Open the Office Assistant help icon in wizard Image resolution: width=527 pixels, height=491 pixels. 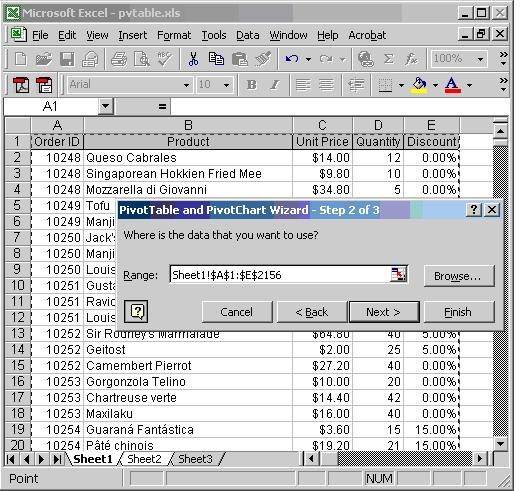(x=136, y=312)
